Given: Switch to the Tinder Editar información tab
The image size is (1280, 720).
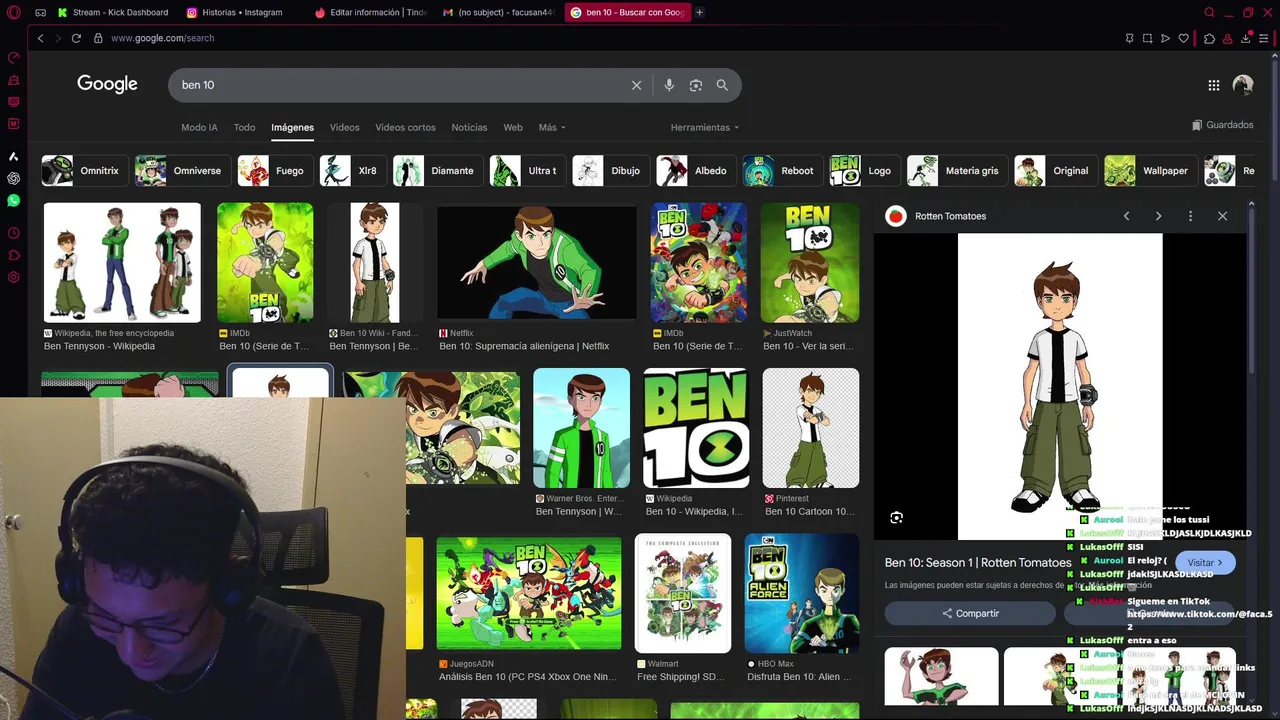Looking at the screenshot, I should [x=369, y=12].
